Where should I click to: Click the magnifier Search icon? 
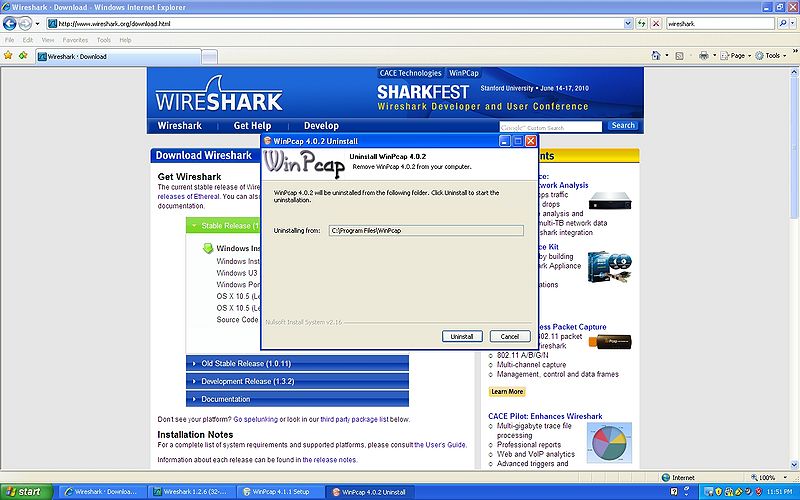tap(782, 23)
